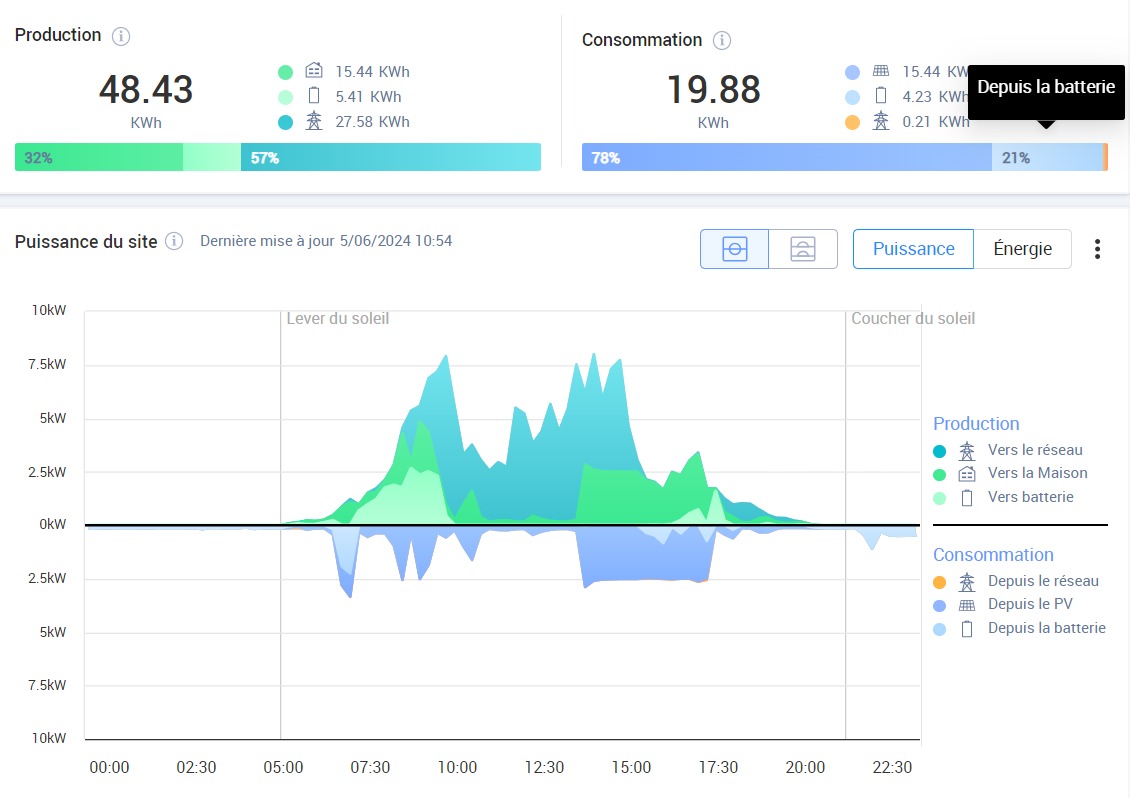The height and width of the screenshot is (798, 1130).
Task: Toggle the Vers la Maison legend series
Action: coord(1036,473)
